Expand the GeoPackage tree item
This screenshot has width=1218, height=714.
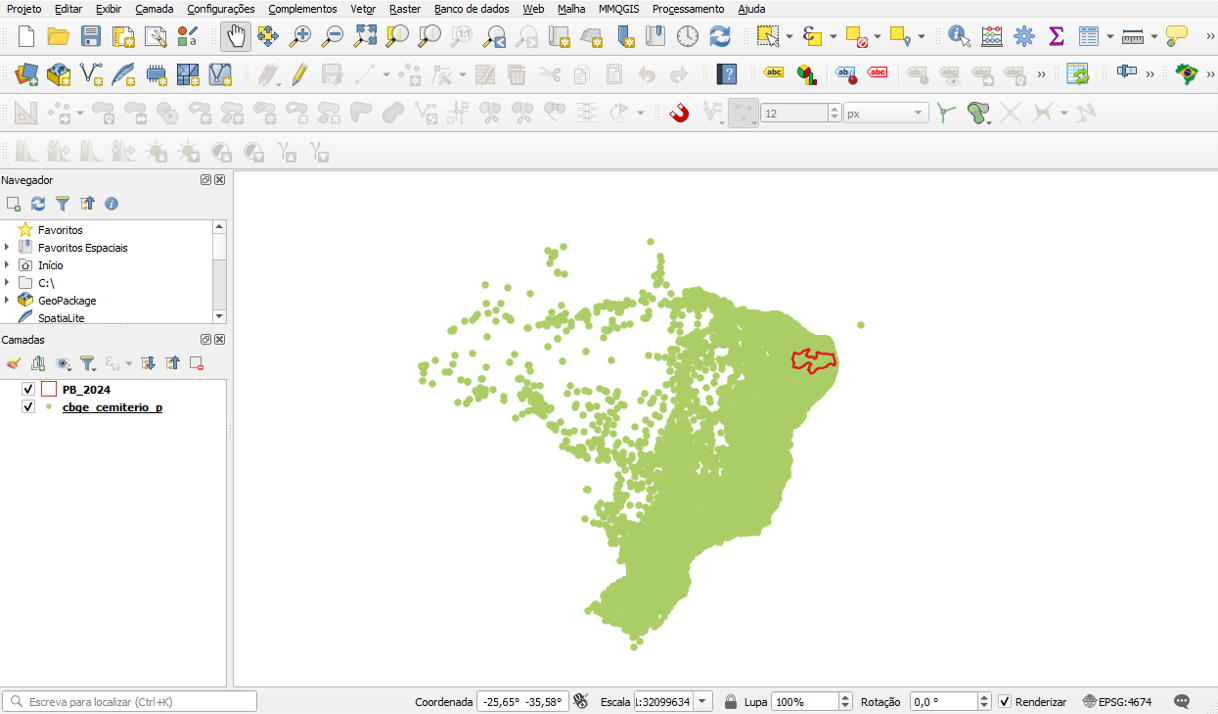coord(7,300)
